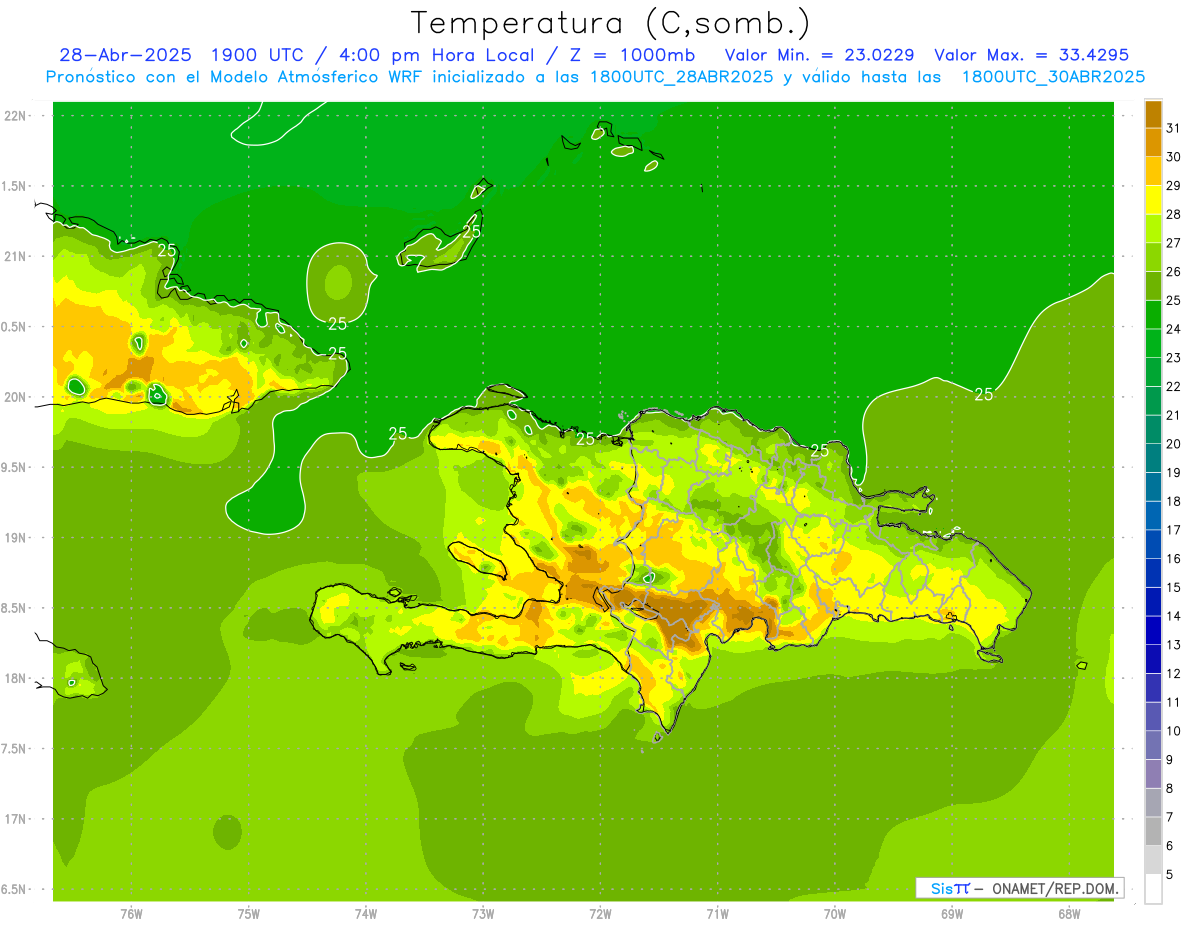Click the '75W' longitude axis label

249,914
